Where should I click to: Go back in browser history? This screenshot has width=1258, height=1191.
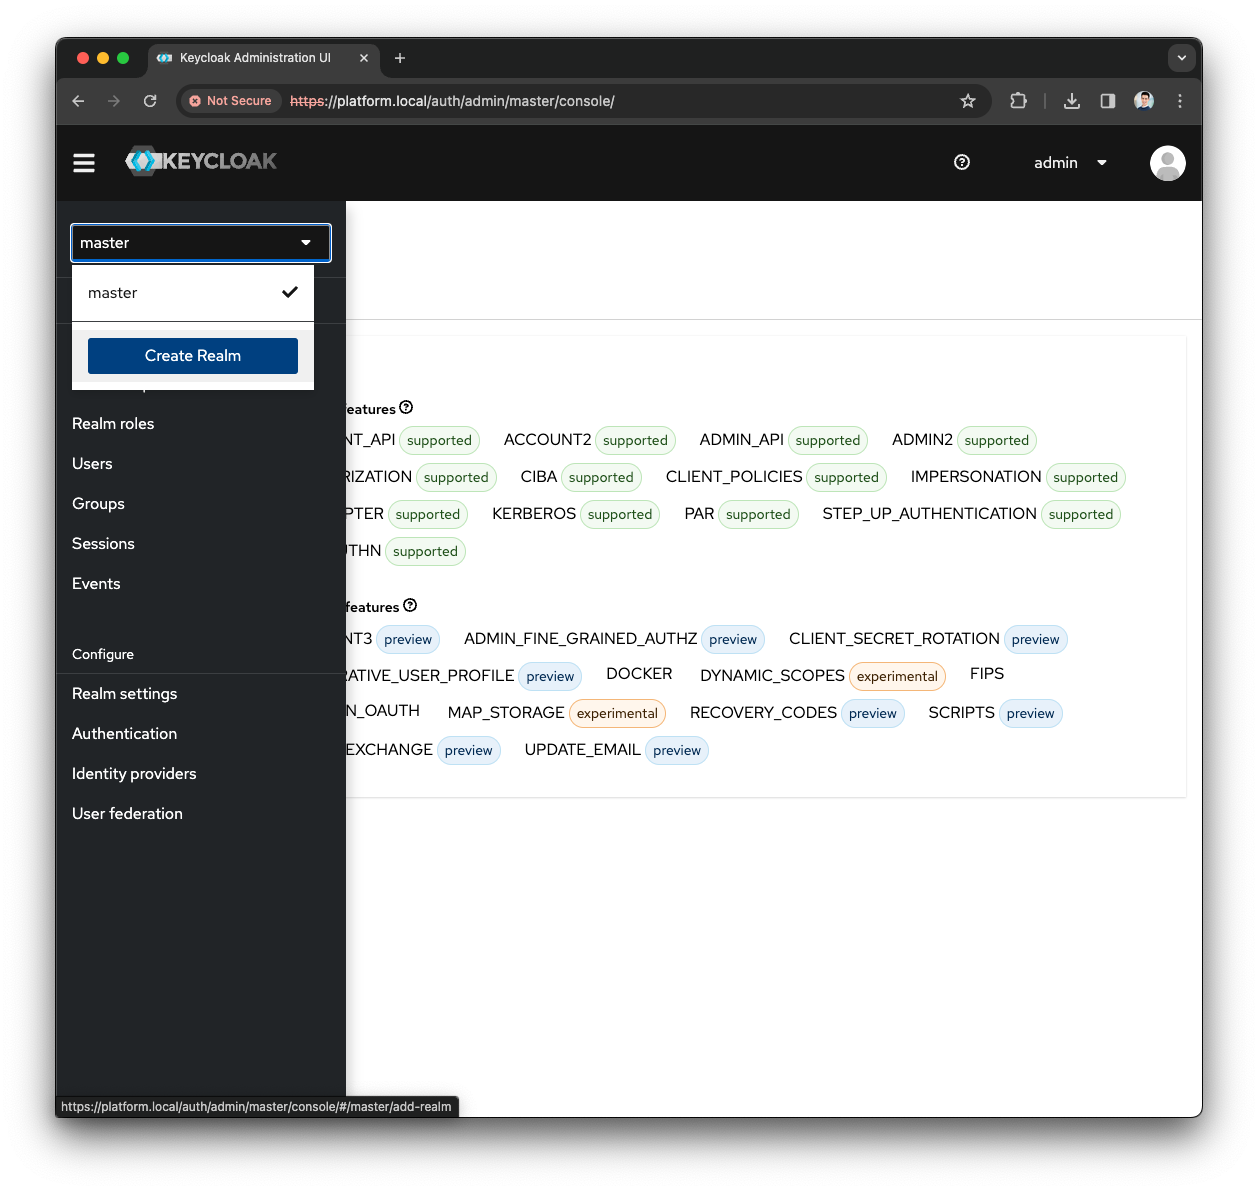pos(78,101)
